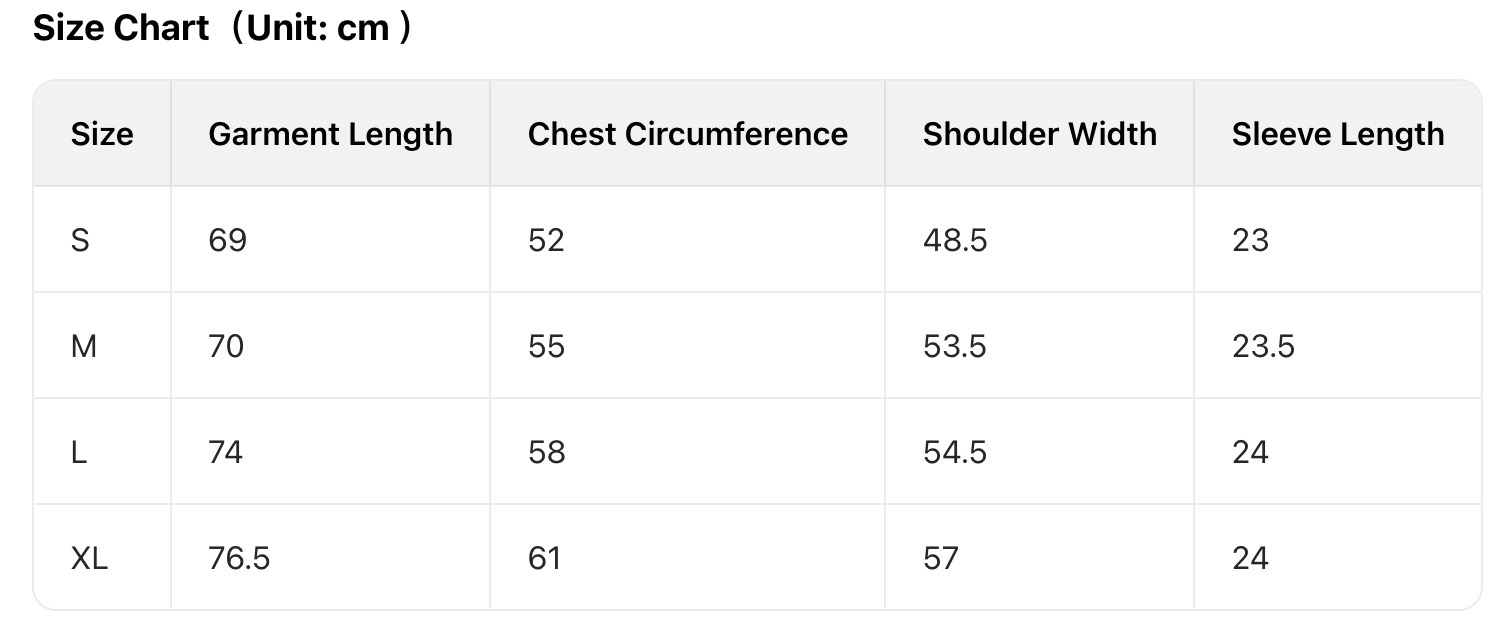
Task: Select the XL size row label
Action: [89, 558]
